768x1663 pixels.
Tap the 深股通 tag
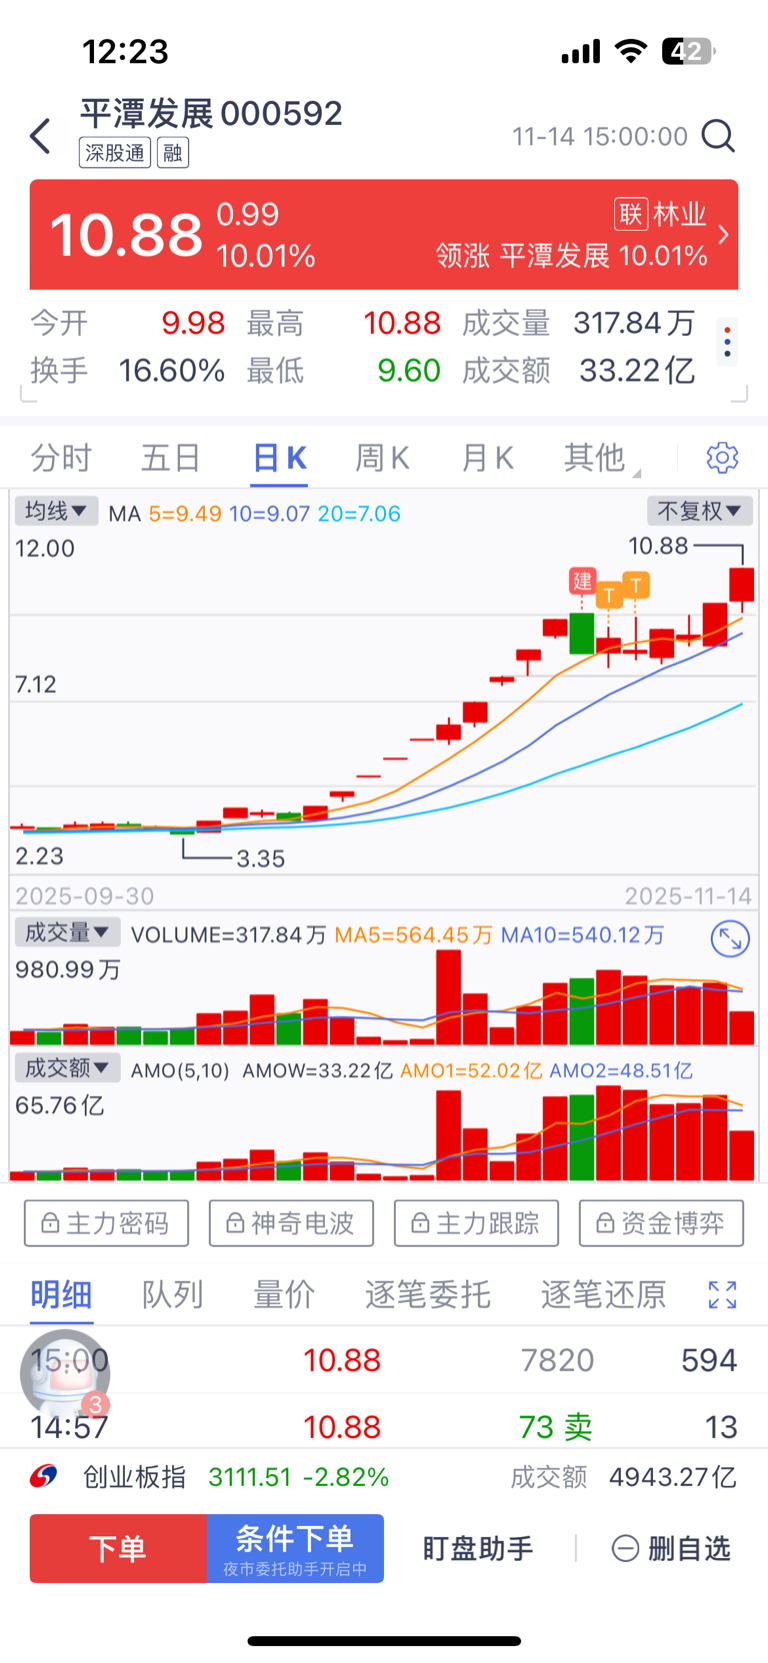[115, 153]
